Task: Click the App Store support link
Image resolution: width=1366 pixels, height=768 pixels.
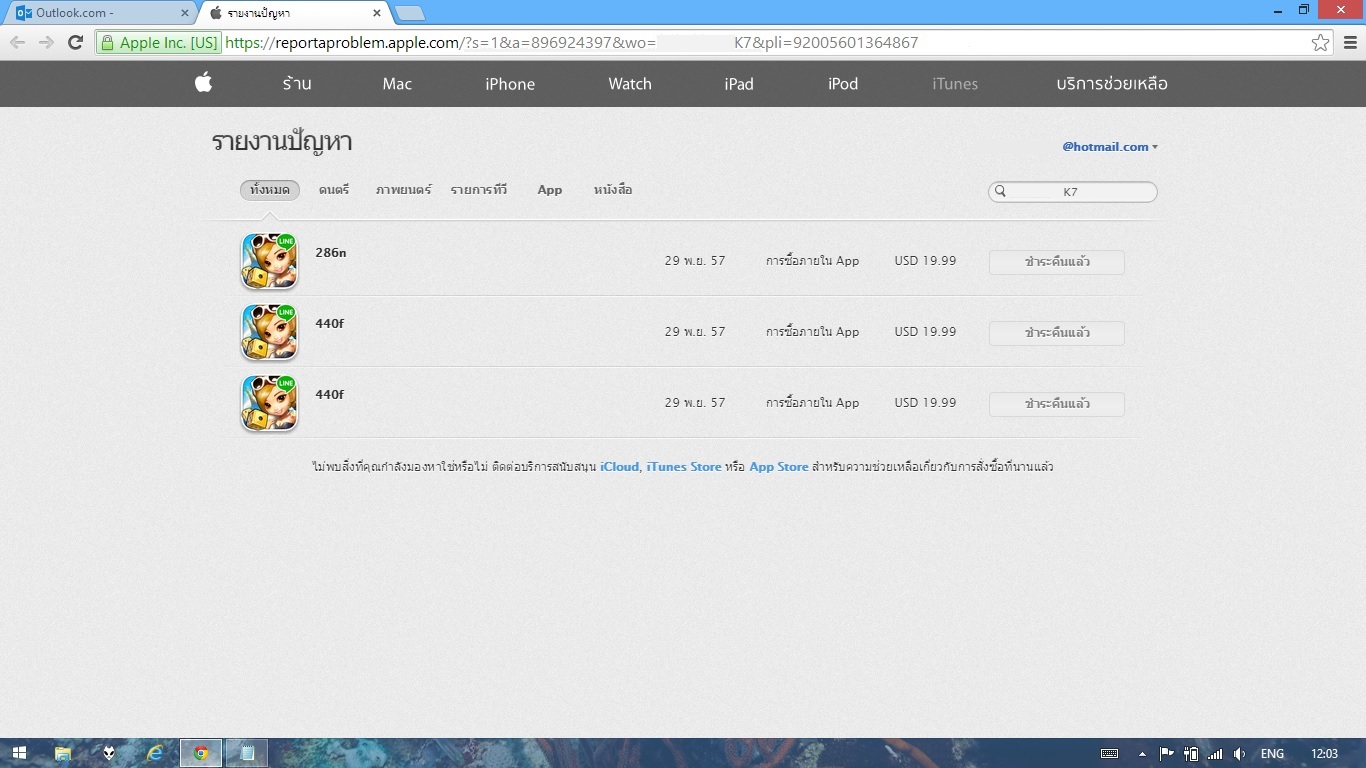Action: coord(779,467)
